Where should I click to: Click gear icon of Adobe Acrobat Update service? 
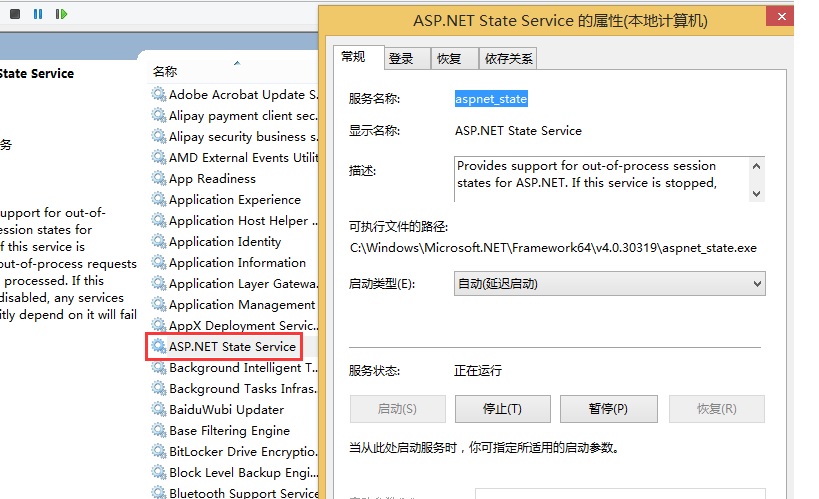(x=159, y=95)
